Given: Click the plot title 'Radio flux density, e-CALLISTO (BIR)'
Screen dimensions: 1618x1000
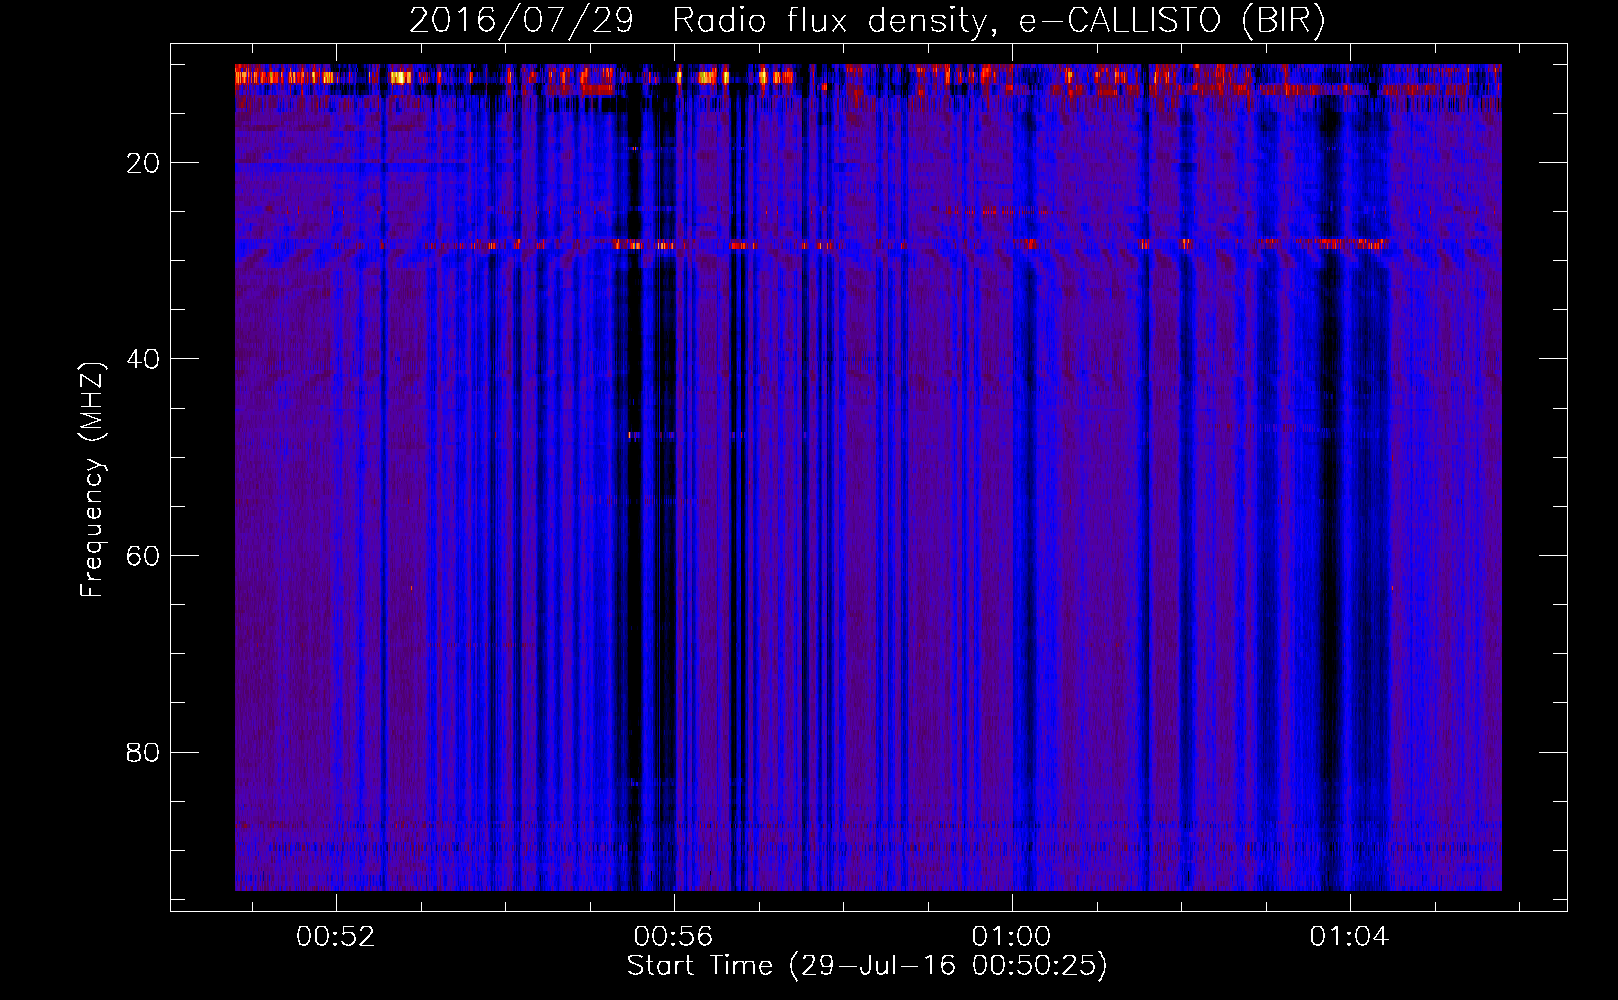Looking at the screenshot, I should click(998, 20).
